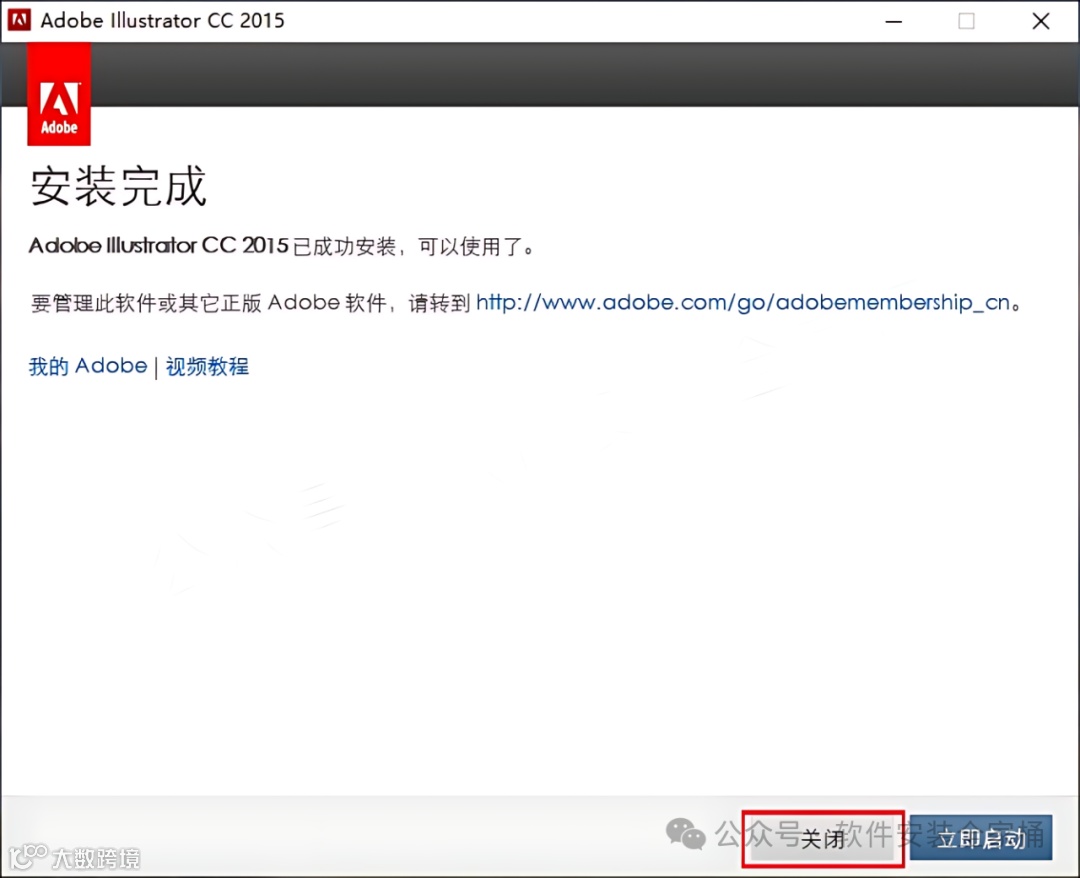Maximize the installer window
This screenshot has height=878, width=1080.
[x=966, y=21]
